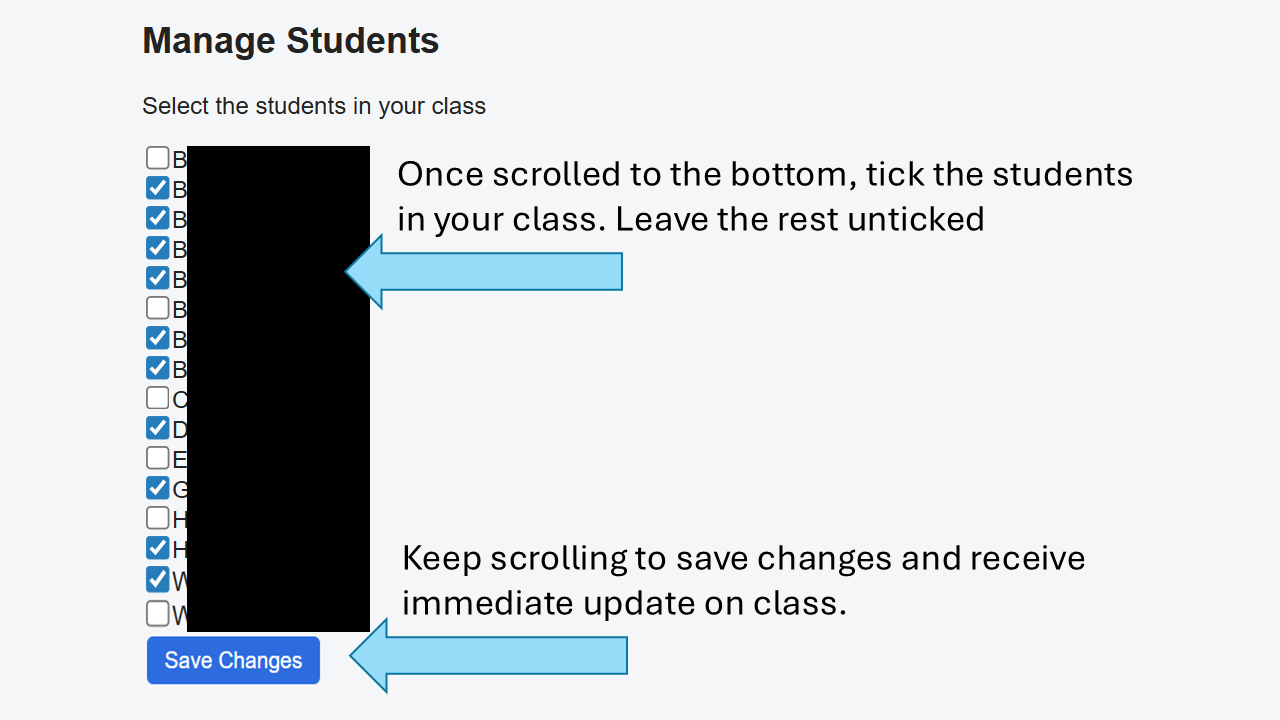Image resolution: width=1280 pixels, height=720 pixels.
Task: Tick the checkbox for the student starting with C
Action: coord(157,398)
